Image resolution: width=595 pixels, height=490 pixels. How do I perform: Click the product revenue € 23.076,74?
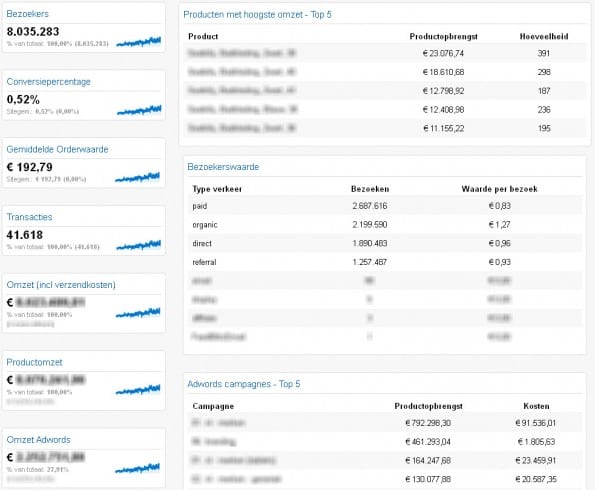coord(443,53)
